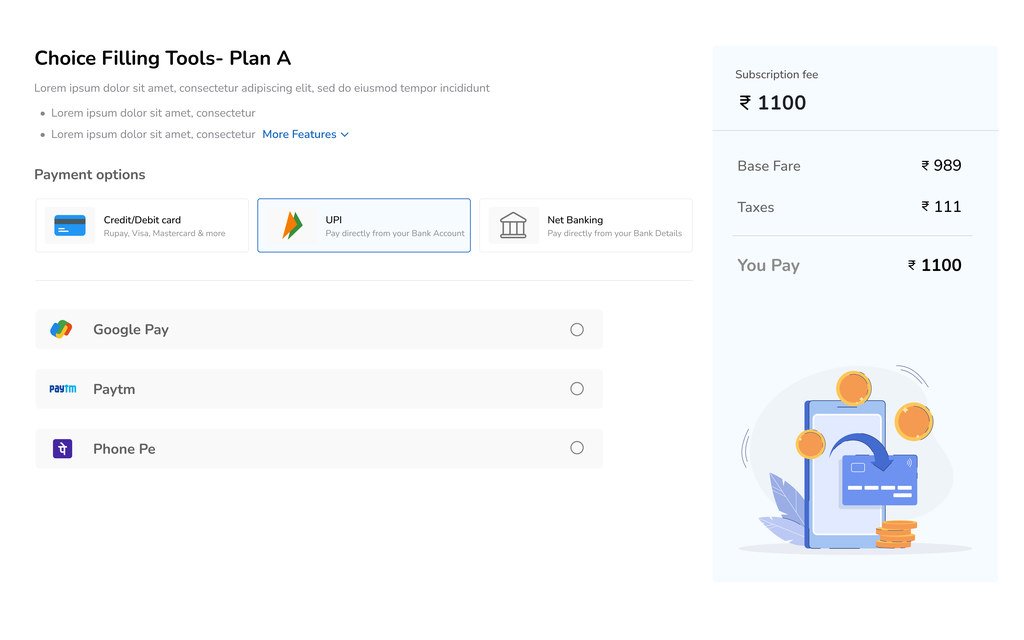The image size is (1024, 640).
Task: Click the Paytm label text
Action: click(114, 389)
